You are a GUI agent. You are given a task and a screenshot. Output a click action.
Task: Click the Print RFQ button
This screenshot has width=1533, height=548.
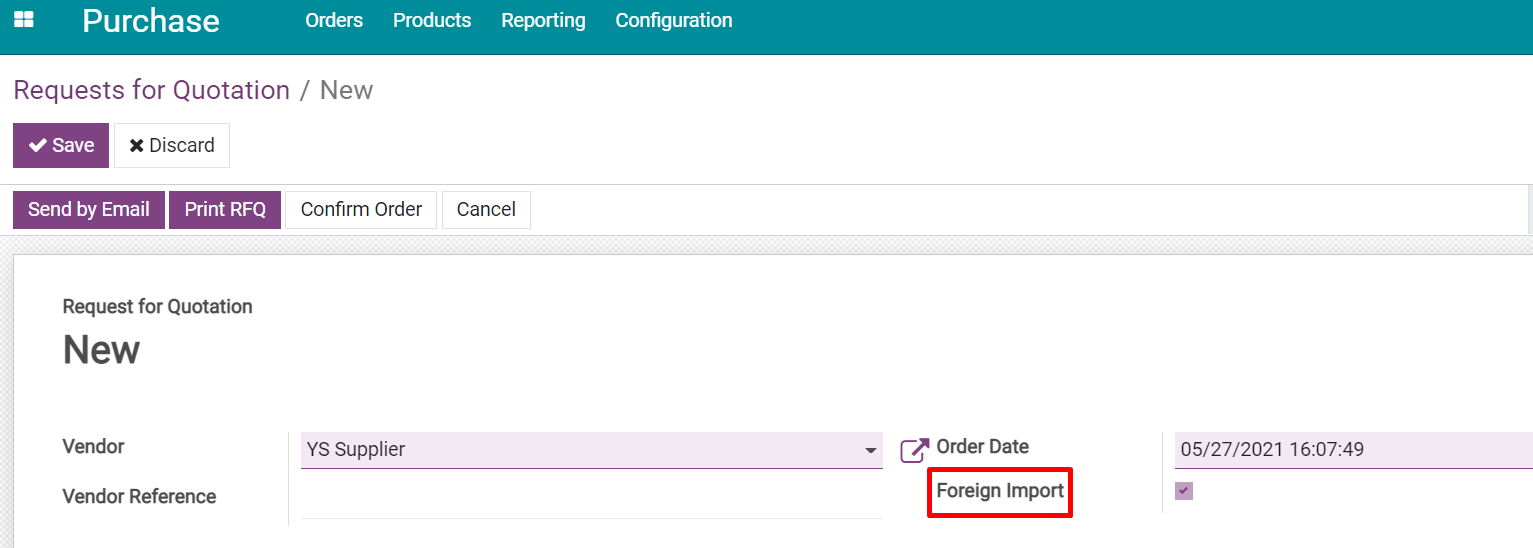click(225, 210)
